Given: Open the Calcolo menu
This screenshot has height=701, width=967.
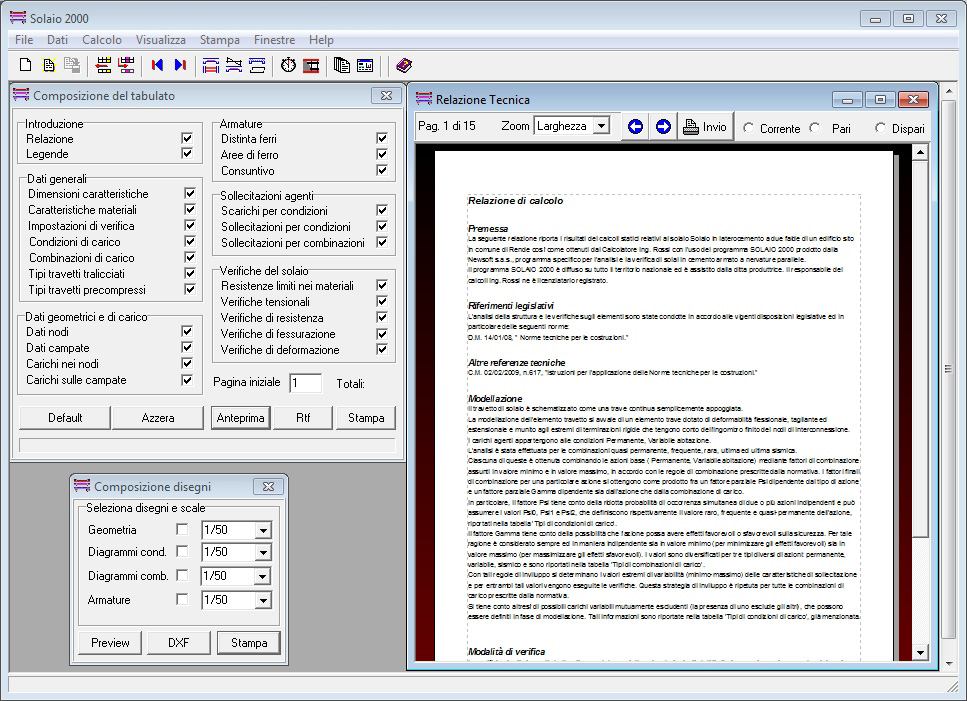Looking at the screenshot, I should (102, 39).
